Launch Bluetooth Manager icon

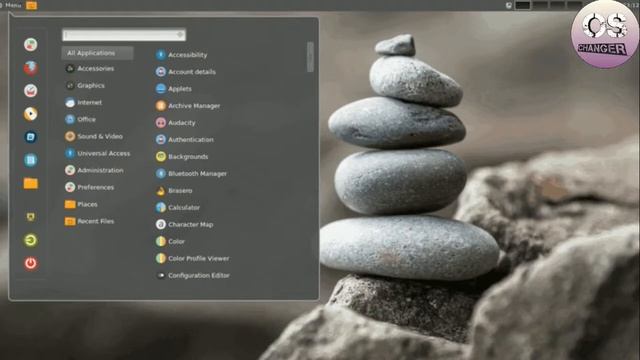coord(161,173)
